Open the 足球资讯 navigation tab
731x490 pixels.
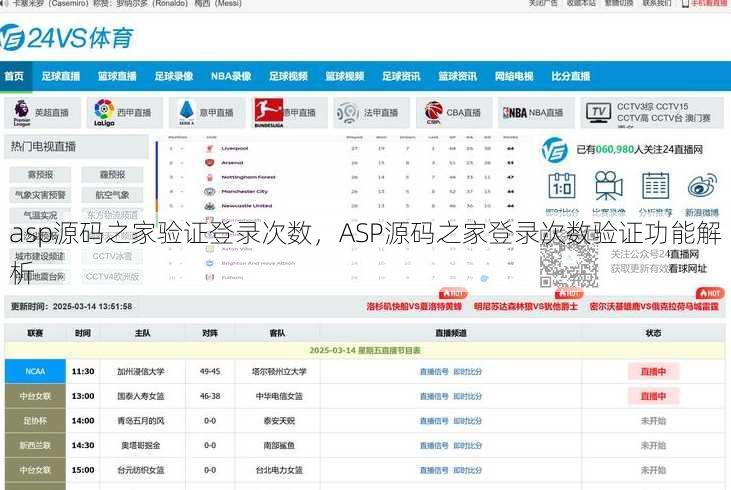[x=401, y=76]
